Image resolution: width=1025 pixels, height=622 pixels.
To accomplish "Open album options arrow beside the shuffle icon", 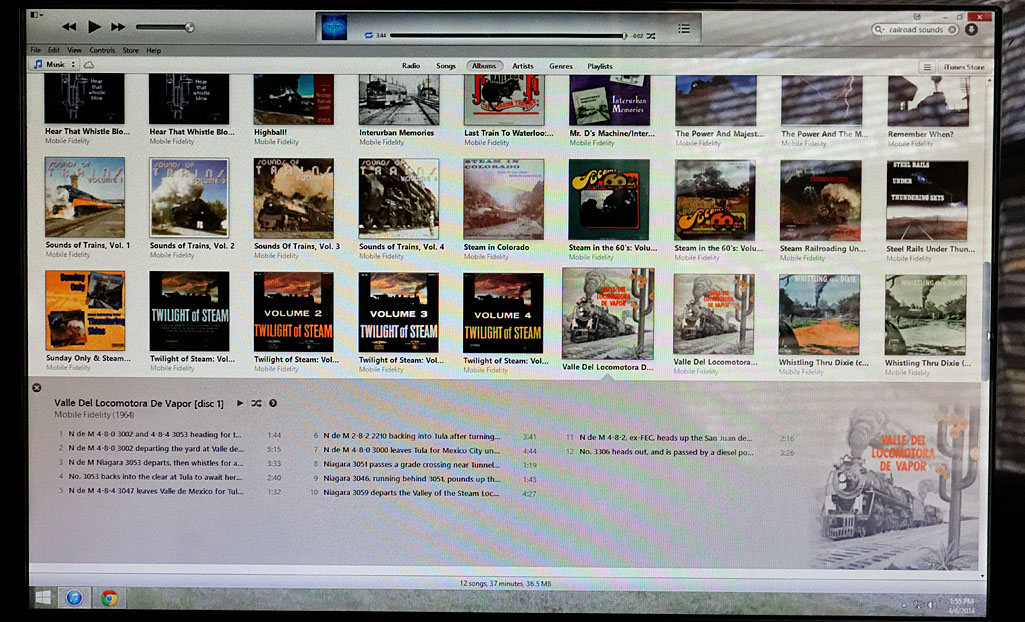I will point(273,403).
